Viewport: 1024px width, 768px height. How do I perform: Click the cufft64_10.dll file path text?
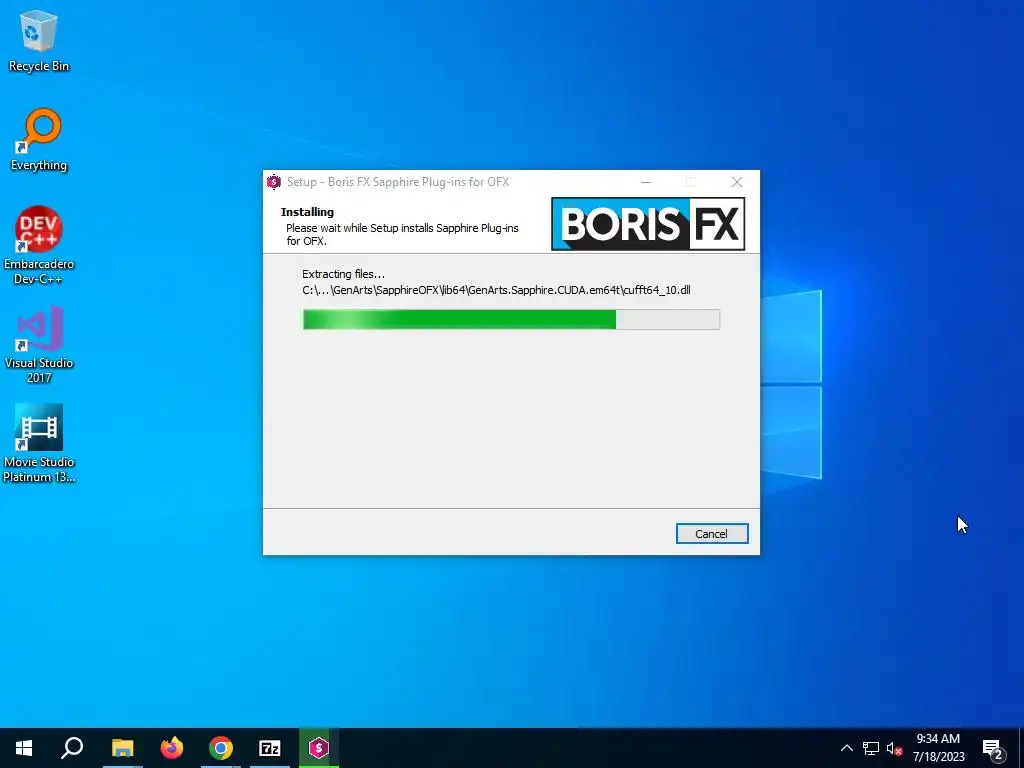[496, 290]
